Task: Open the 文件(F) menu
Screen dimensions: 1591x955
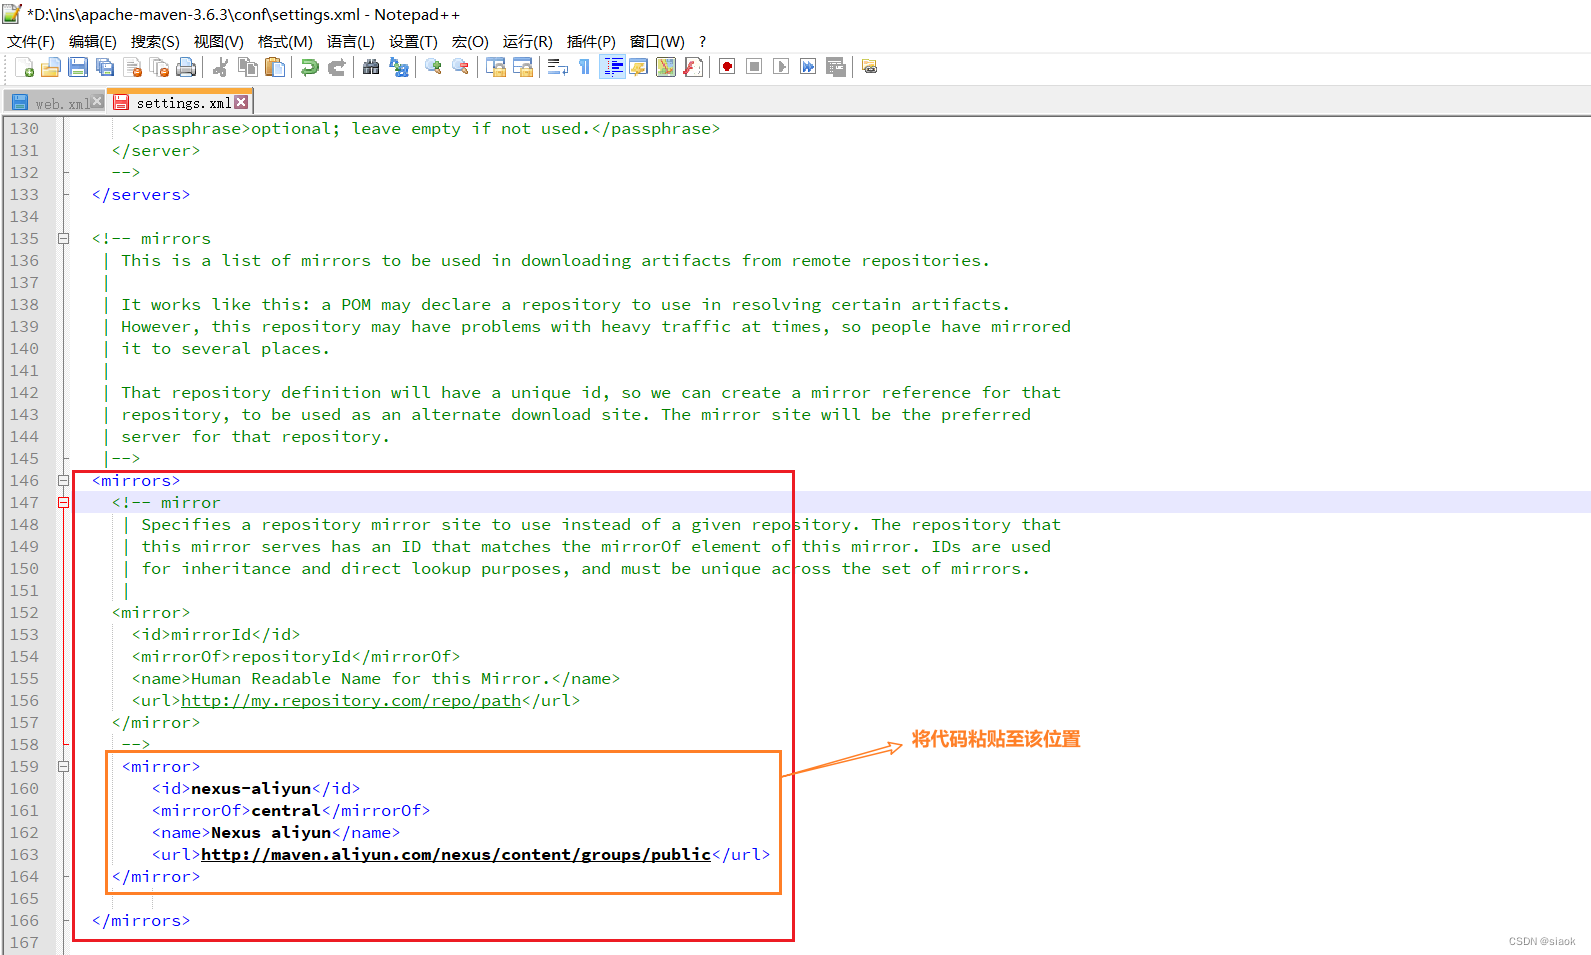Action: point(31,41)
